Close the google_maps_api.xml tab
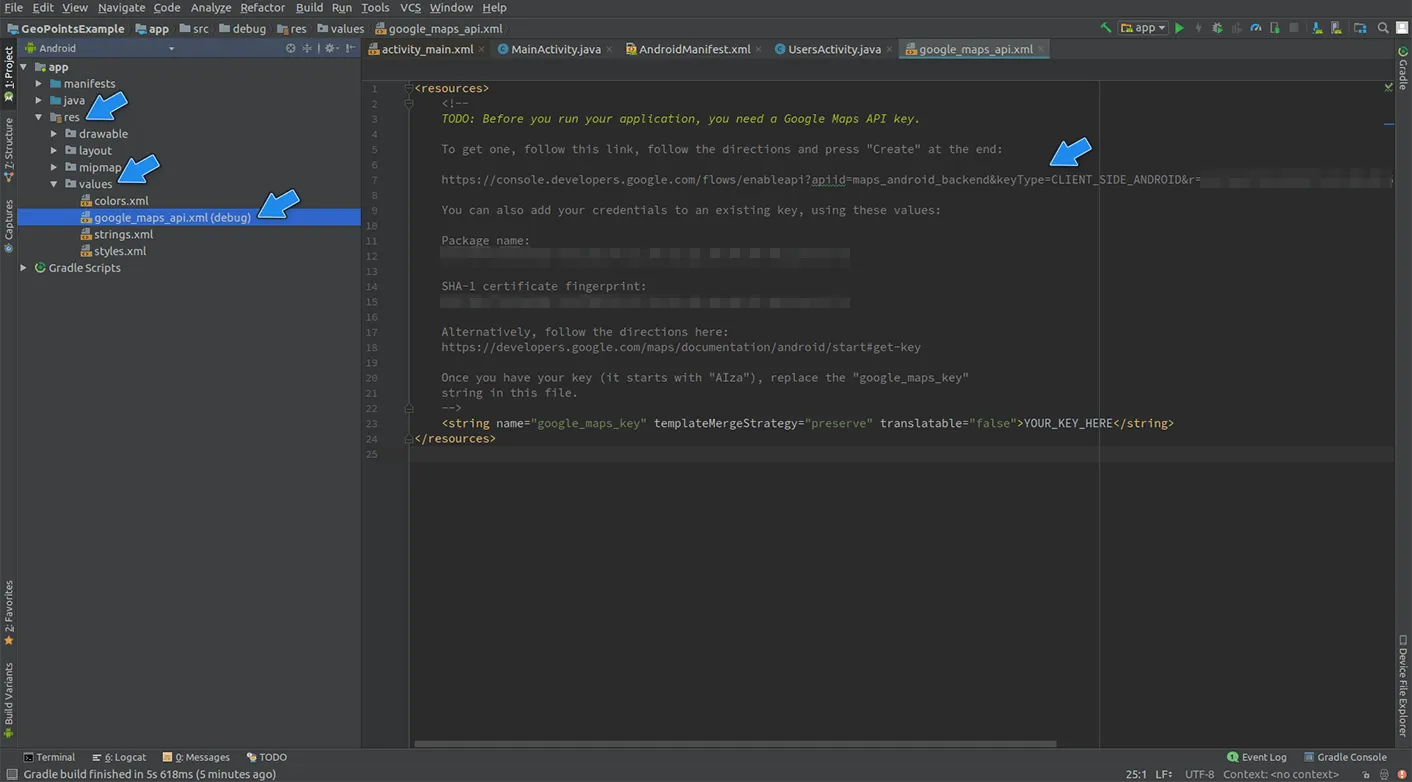1412x782 pixels. 1041,49
